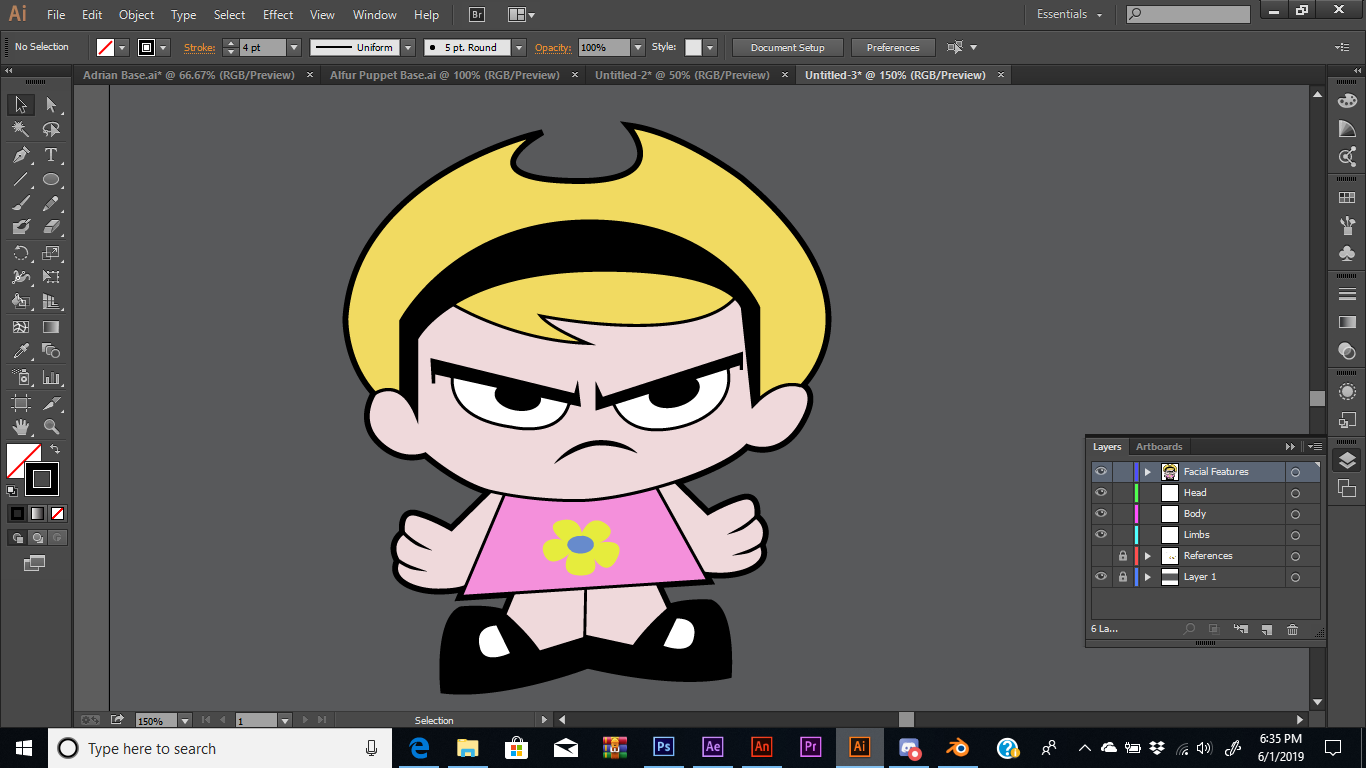Select the Eraser tool

point(51,228)
